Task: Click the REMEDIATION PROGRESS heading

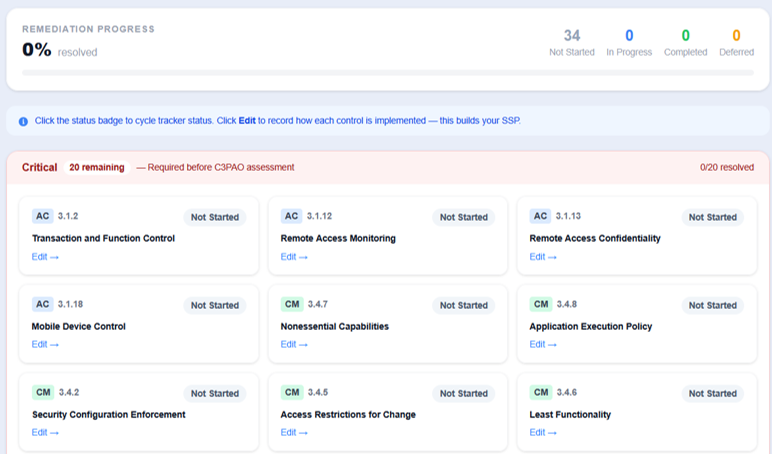Action: (x=88, y=30)
